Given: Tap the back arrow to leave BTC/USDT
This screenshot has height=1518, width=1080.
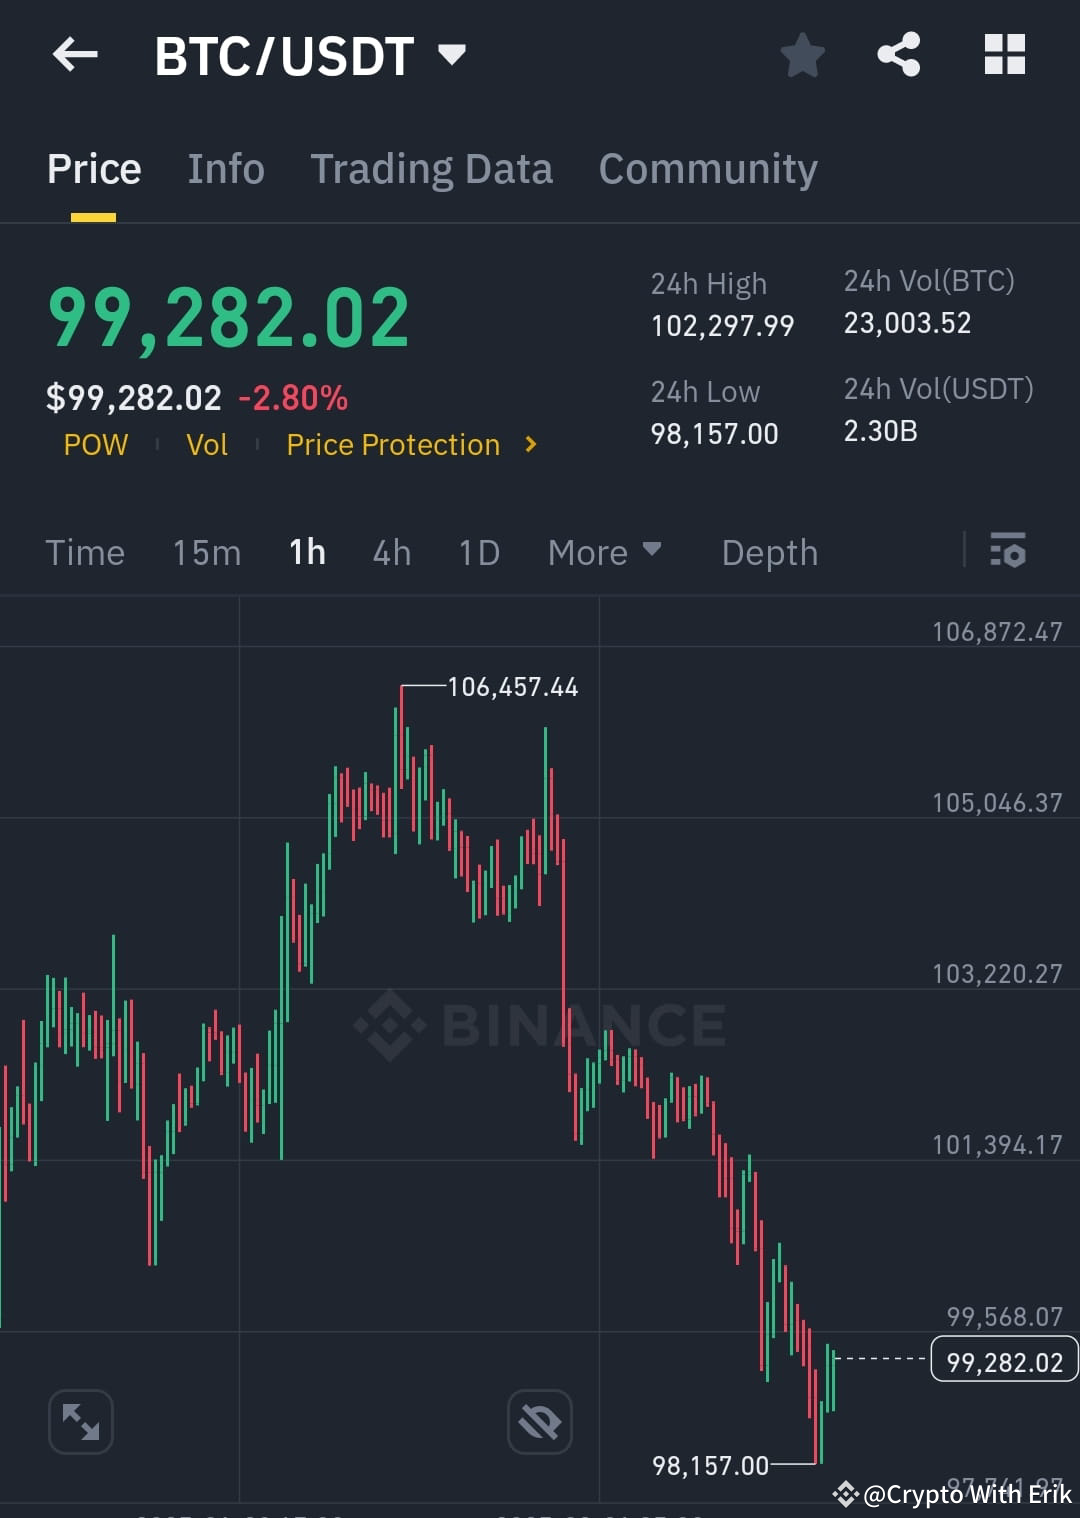Looking at the screenshot, I should click(75, 55).
